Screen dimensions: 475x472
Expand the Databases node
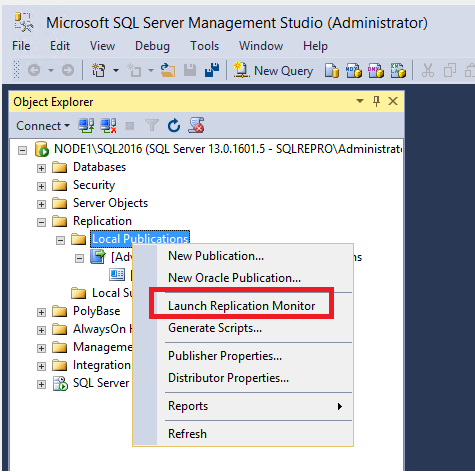click(41, 168)
